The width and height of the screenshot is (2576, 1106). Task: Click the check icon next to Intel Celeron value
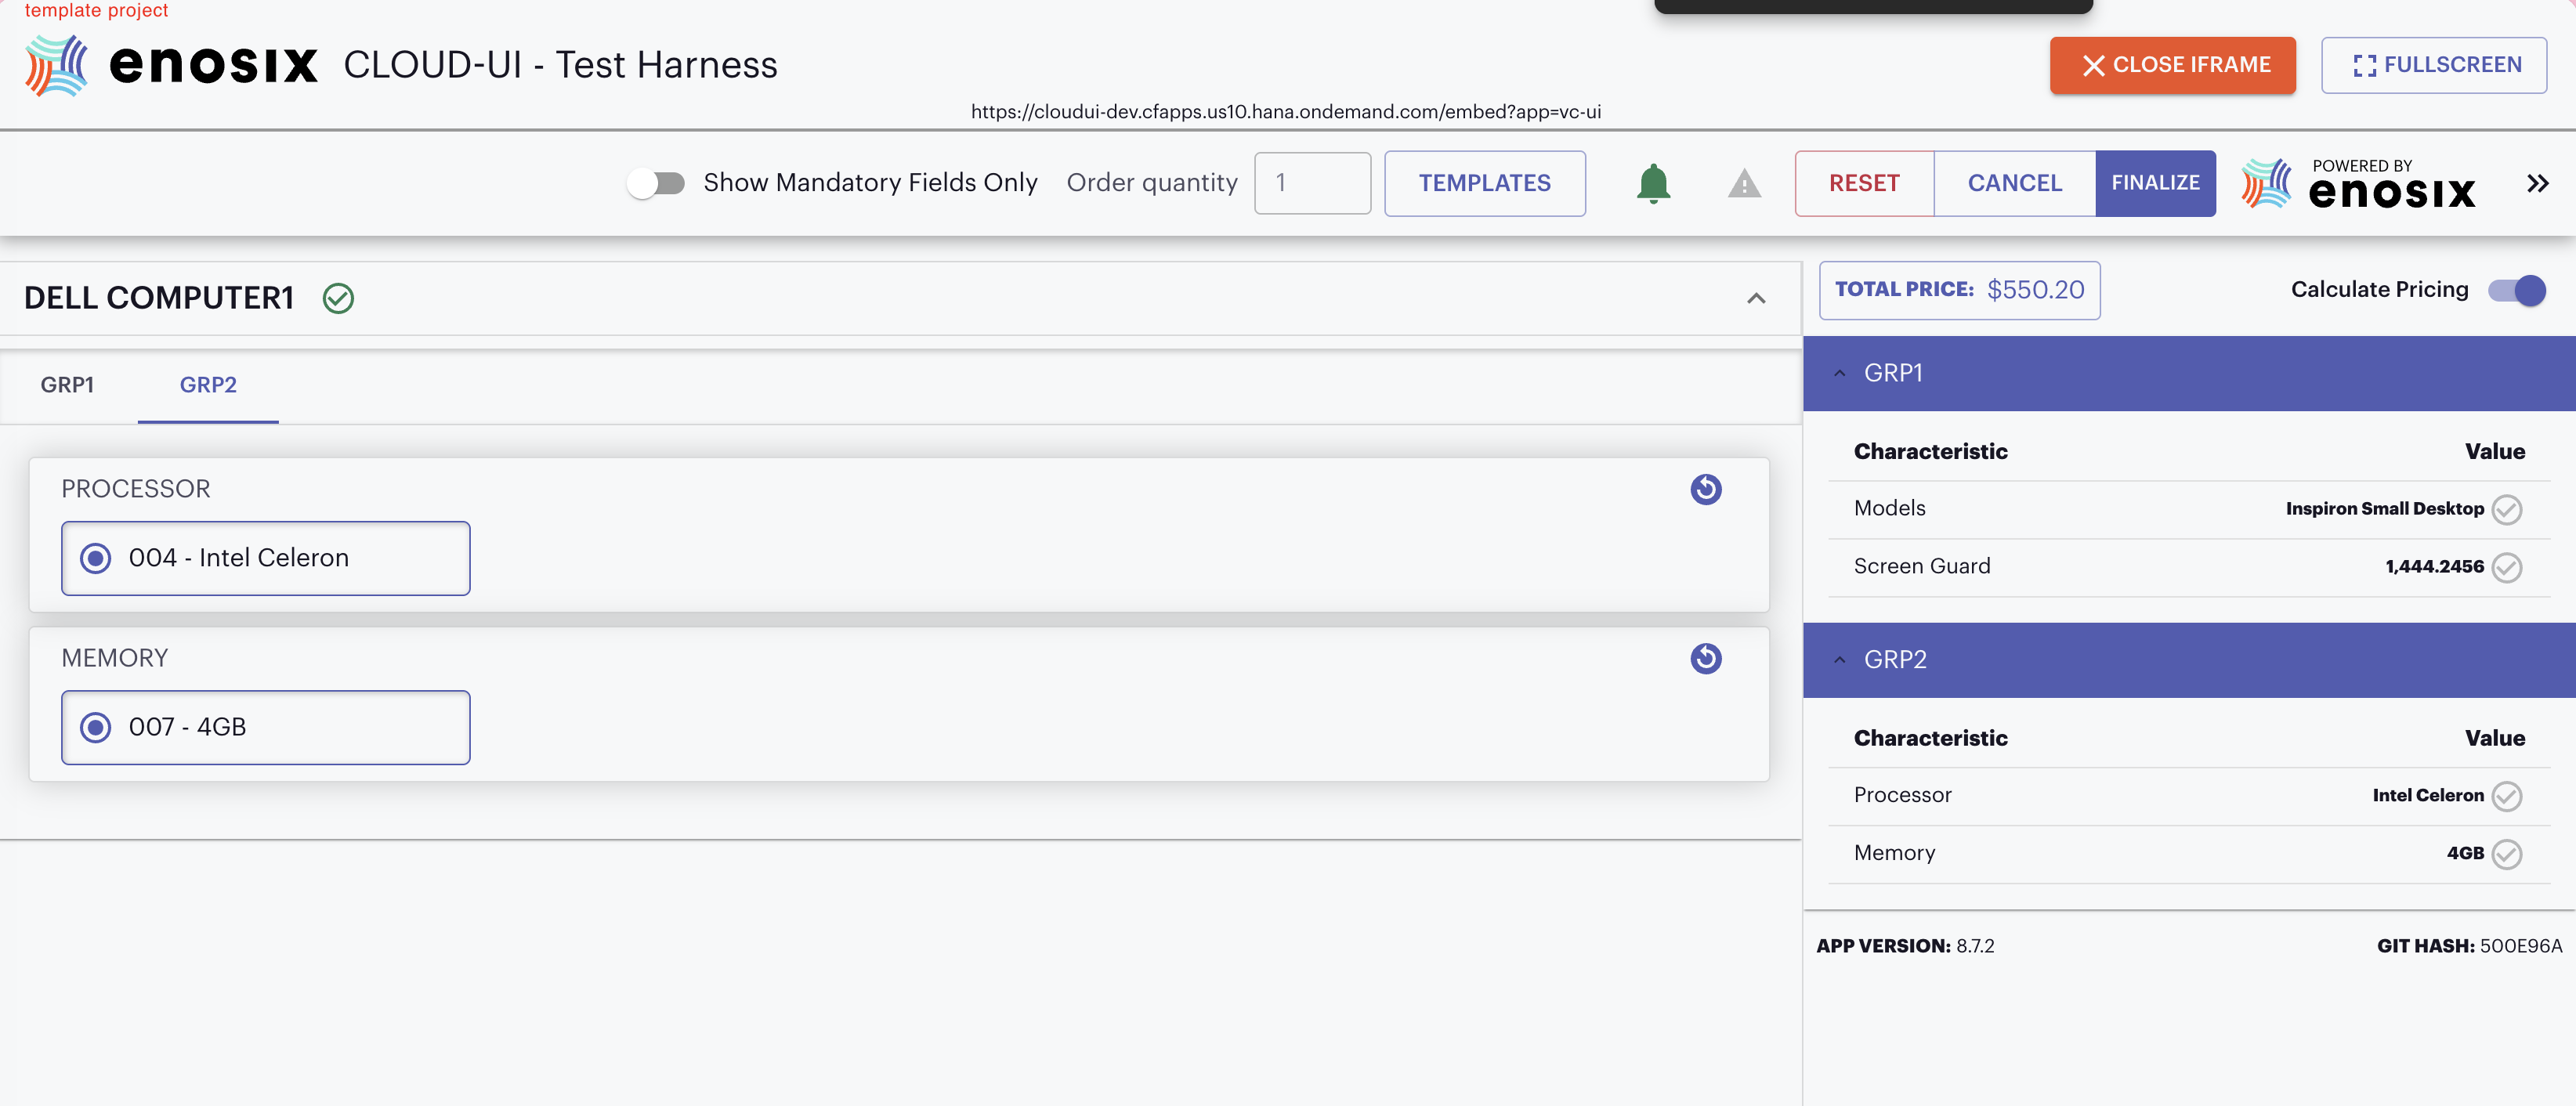tap(2506, 796)
